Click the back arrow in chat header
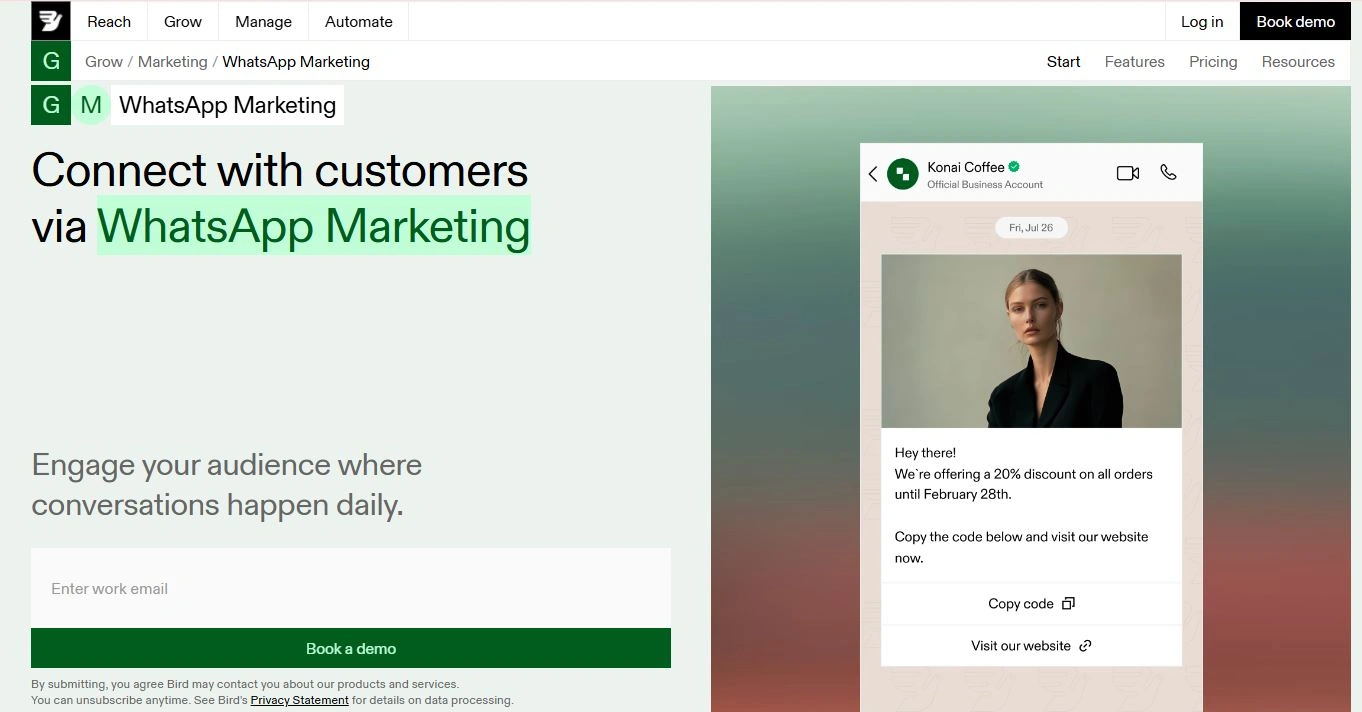The image size is (1362, 712). [x=873, y=174]
